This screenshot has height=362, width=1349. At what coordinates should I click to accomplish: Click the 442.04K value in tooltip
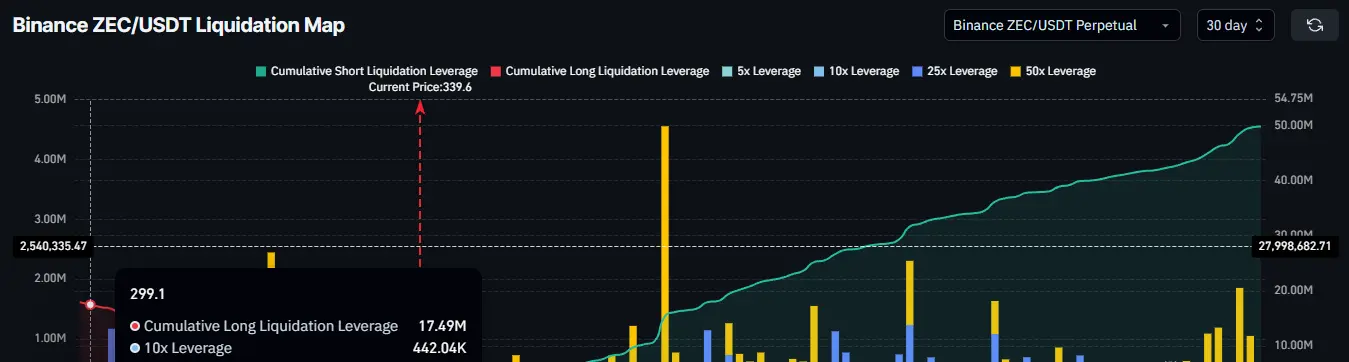[439, 348]
